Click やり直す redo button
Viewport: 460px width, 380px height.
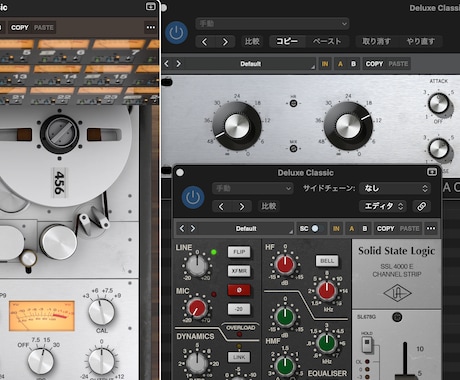[421, 41]
